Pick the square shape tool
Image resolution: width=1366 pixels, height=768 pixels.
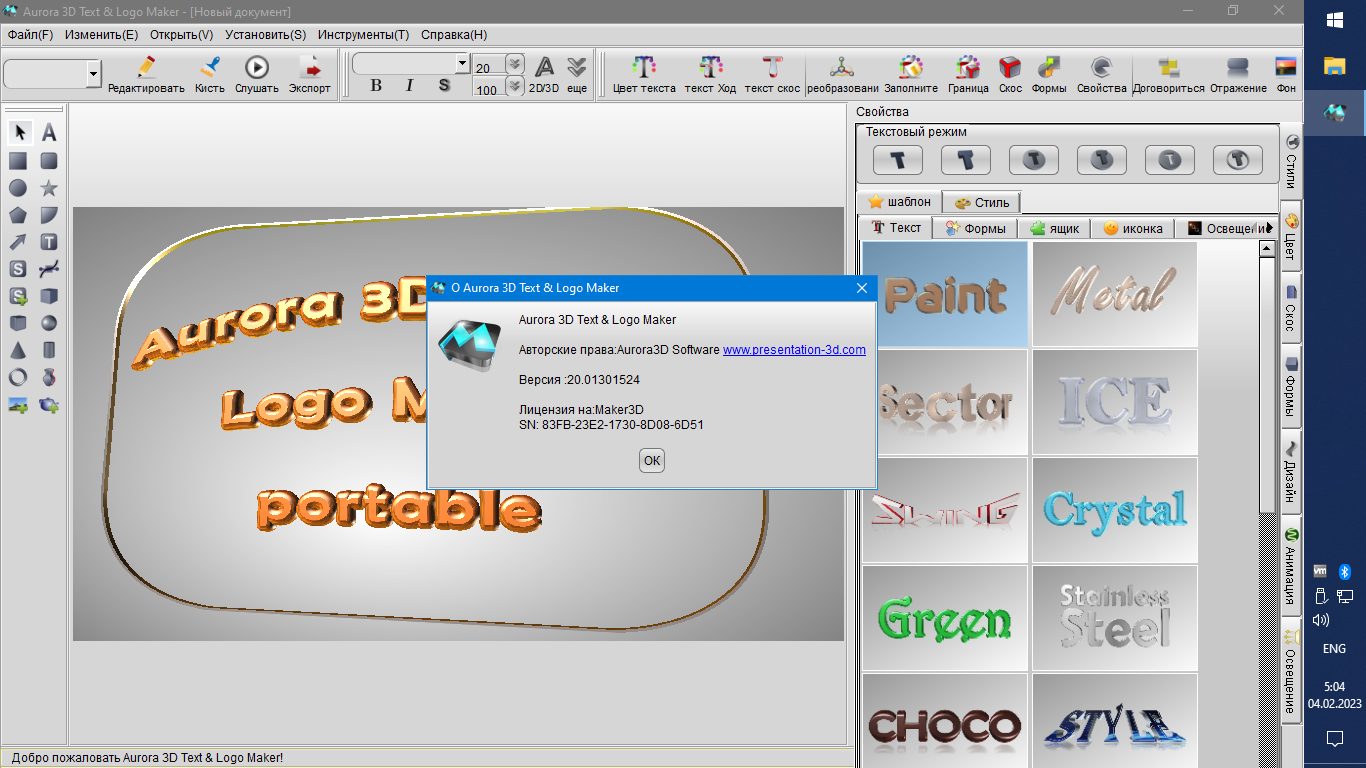[x=18, y=161]
